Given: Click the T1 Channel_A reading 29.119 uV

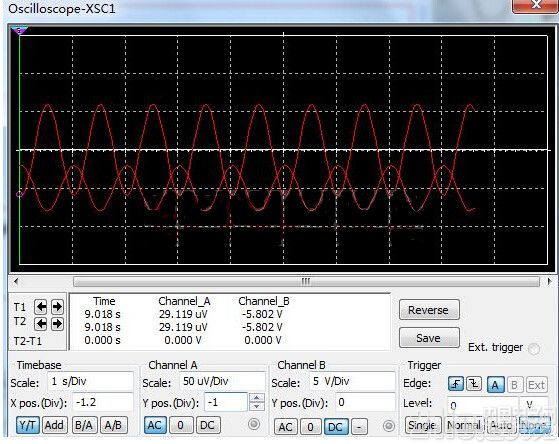Looking at the screenshot, I should (x=183, y=314).
